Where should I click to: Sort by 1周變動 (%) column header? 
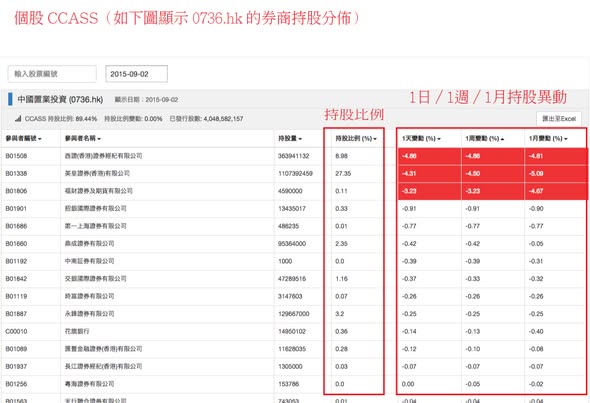point(485,138)
